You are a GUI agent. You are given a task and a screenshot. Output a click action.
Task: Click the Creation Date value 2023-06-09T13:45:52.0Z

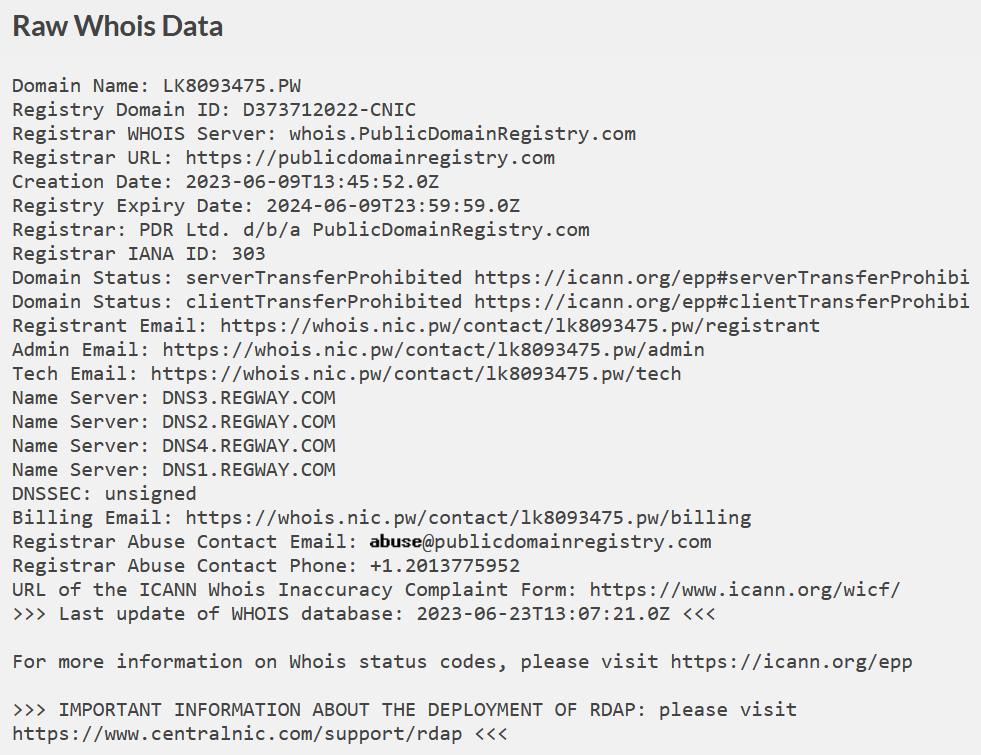pos(312,182)
